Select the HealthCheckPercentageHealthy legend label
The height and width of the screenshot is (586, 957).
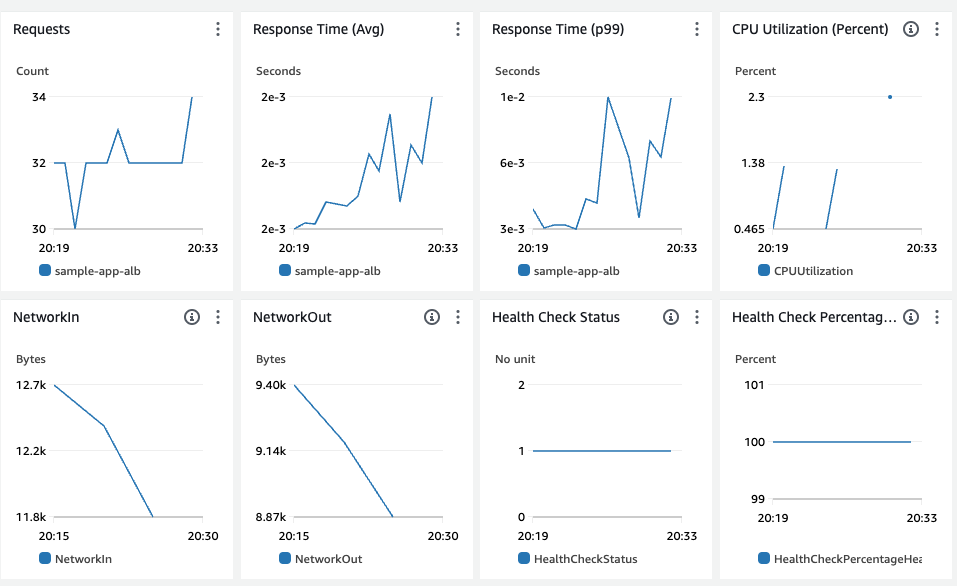click(848, 559)
